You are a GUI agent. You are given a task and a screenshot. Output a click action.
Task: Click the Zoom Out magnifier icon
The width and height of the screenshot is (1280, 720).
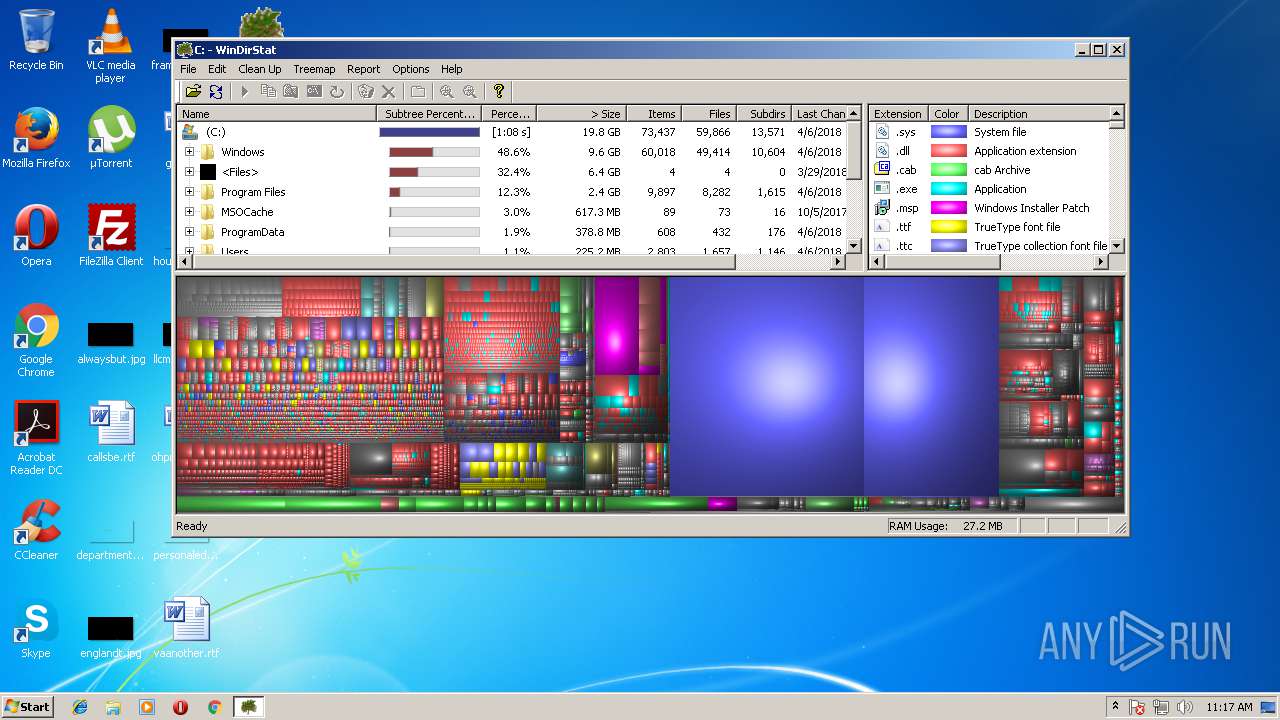click(469, 91)
